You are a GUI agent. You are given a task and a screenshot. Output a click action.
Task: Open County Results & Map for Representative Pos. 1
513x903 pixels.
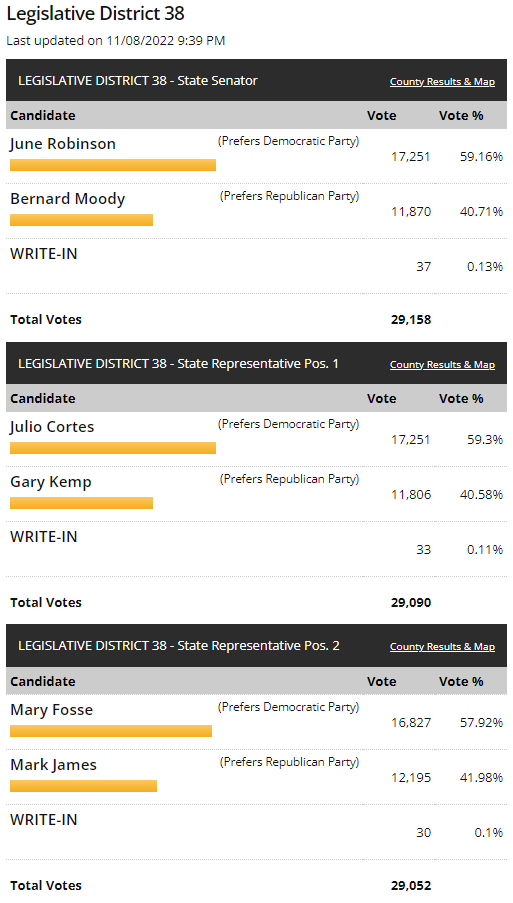(x=442, y=364)
